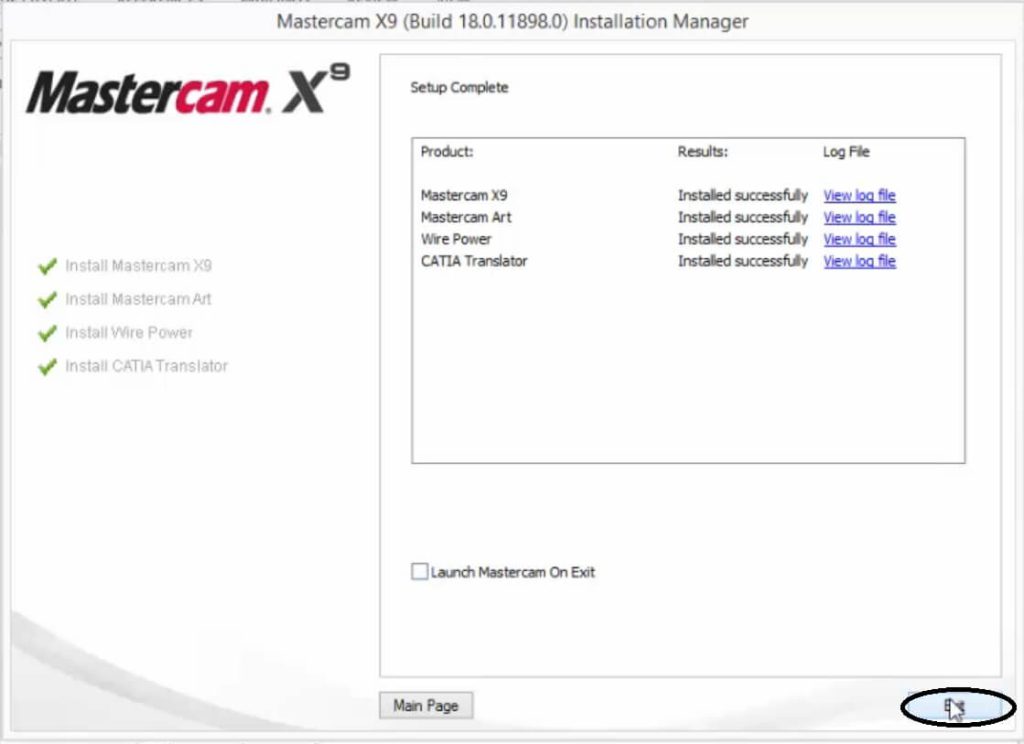Click the green checkmark beside Install Mastercam Art
The height and width of the screenshot is (744, 1024).
46,299
